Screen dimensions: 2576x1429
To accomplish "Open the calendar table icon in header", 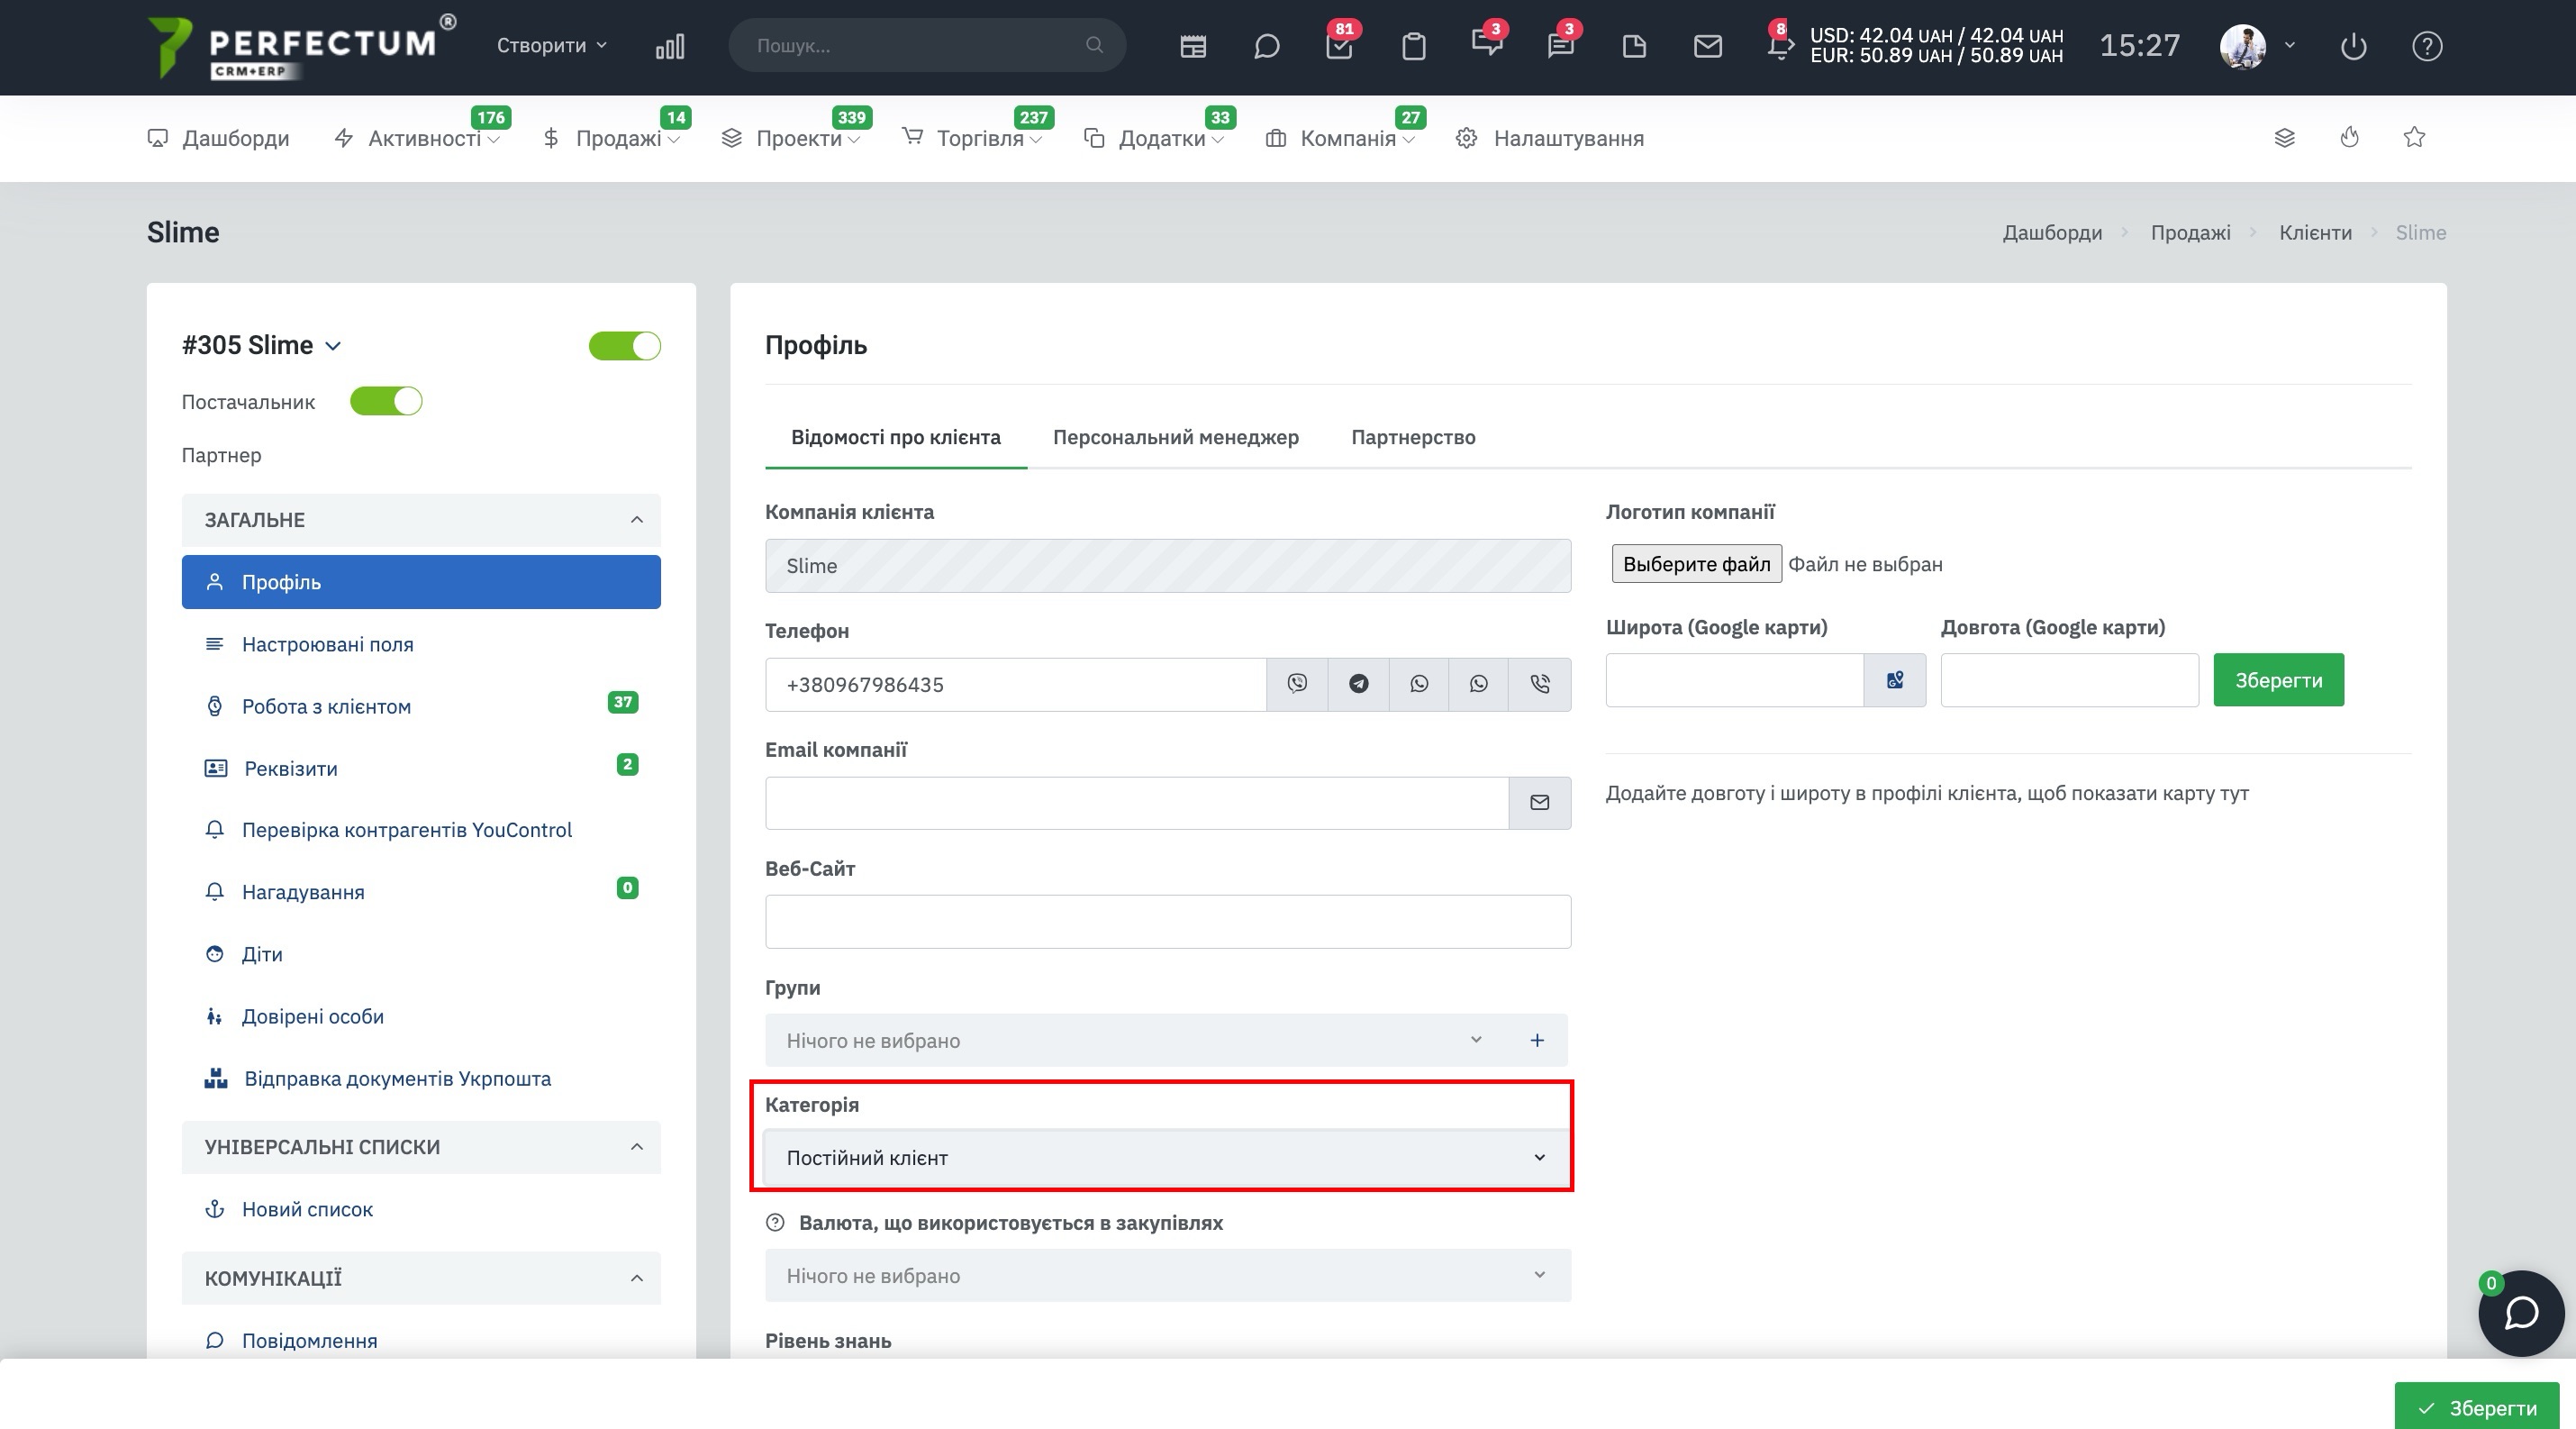I will point(1193,46).
